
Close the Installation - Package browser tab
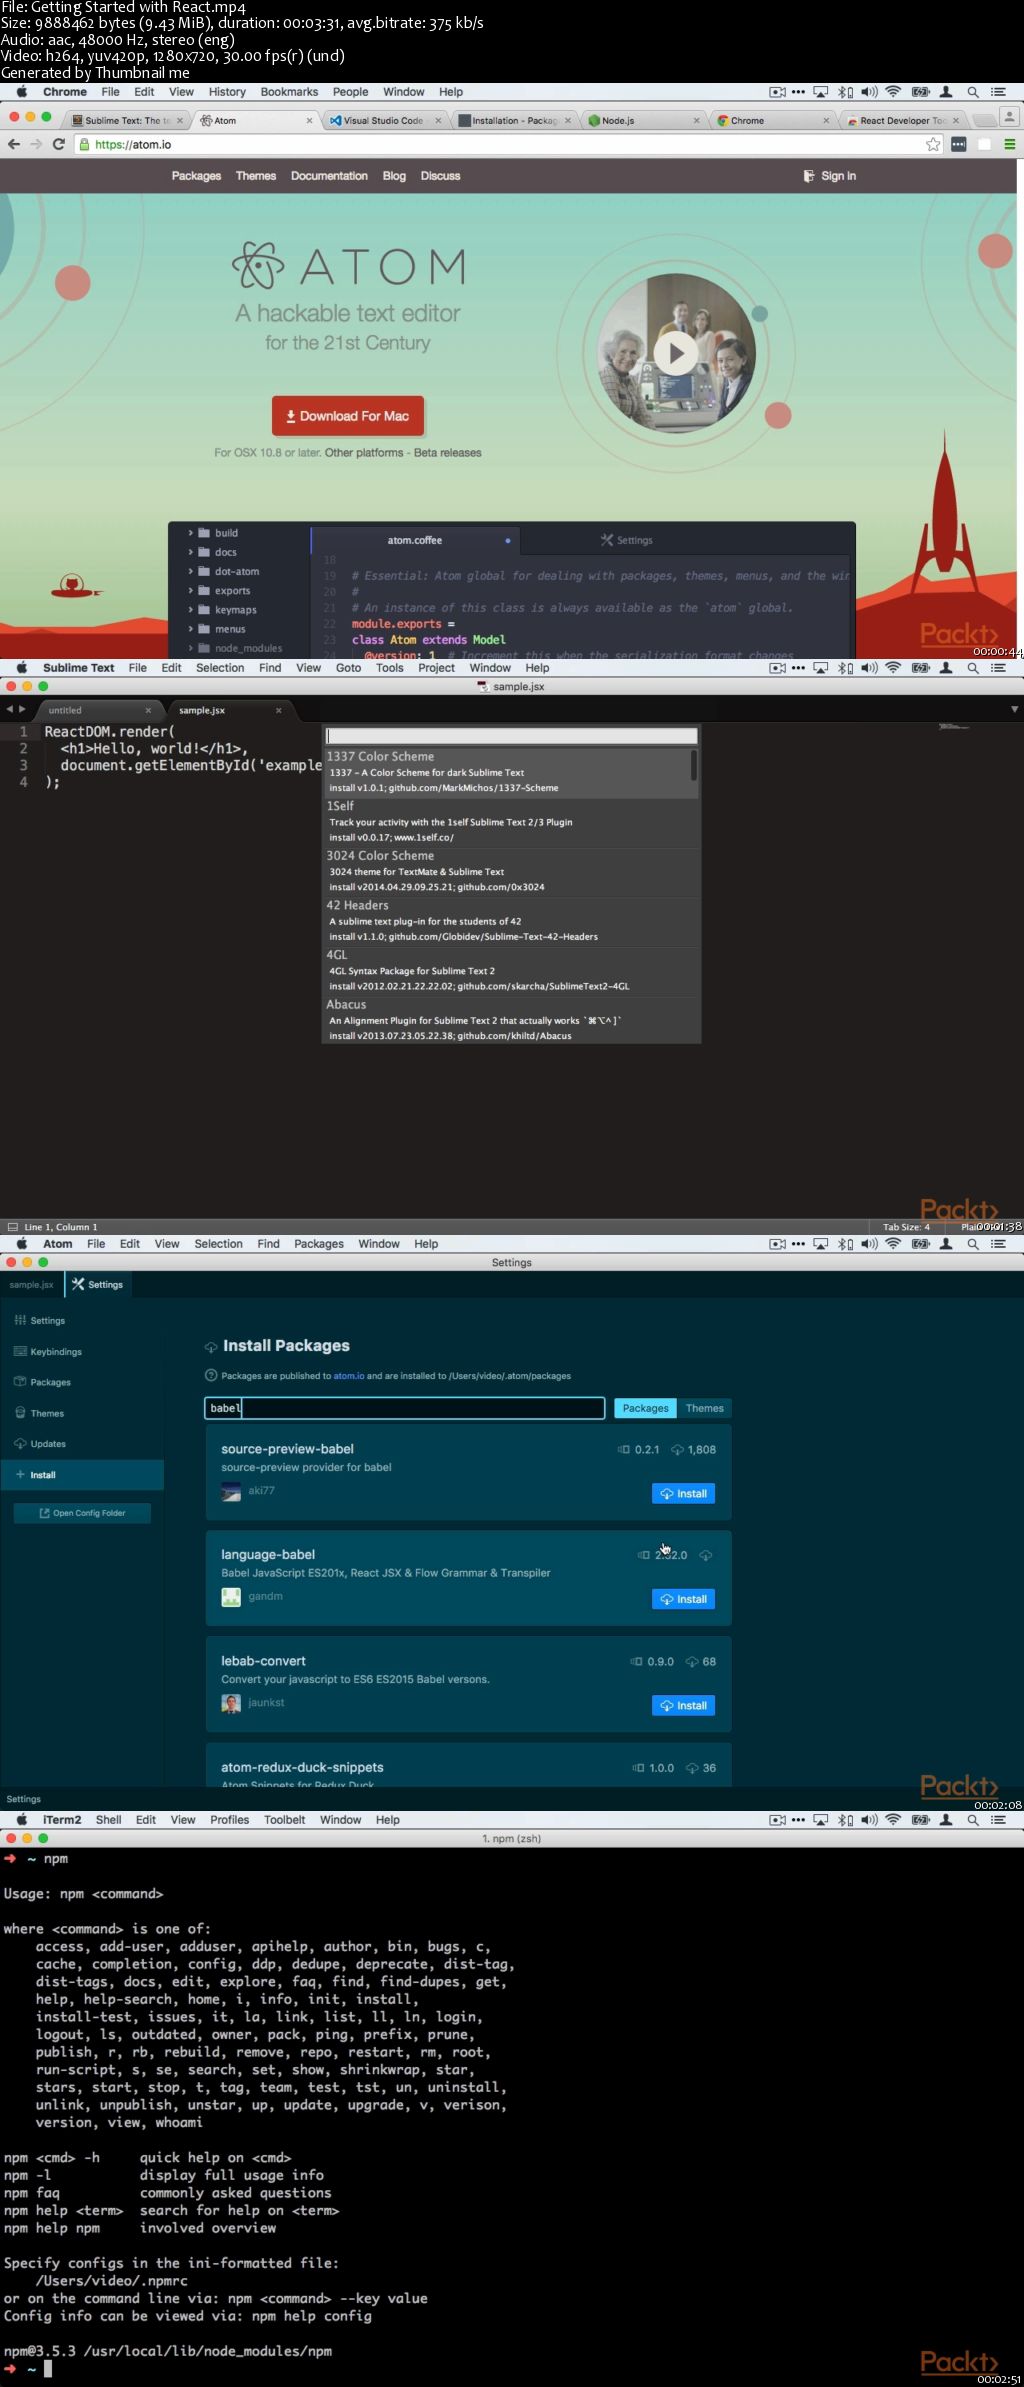[568, 120]
